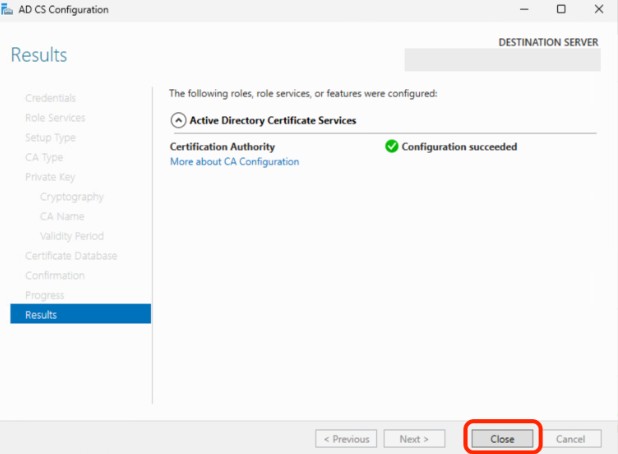The width and height of the screenshot is (618, 454).
Task: Minimize the AD CS Configuration window
Action: pos(524,9)
